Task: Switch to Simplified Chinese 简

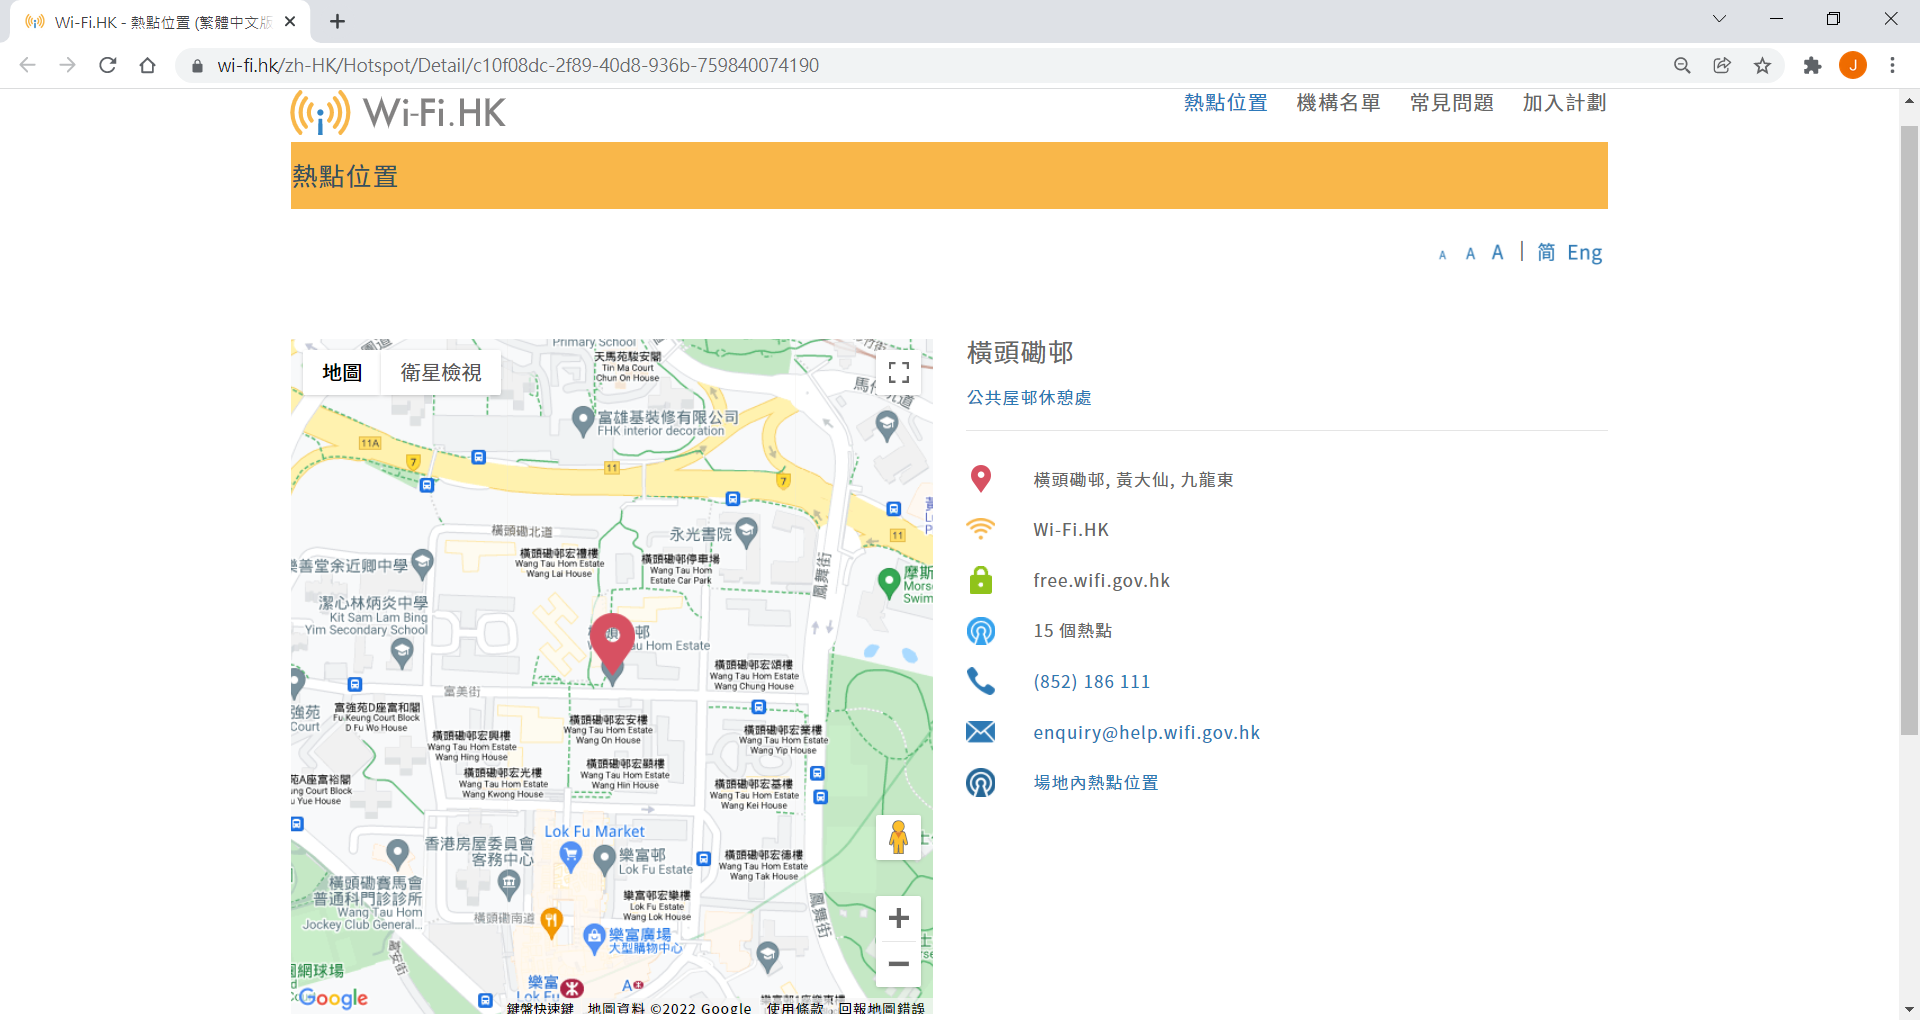Action: 1546,252
